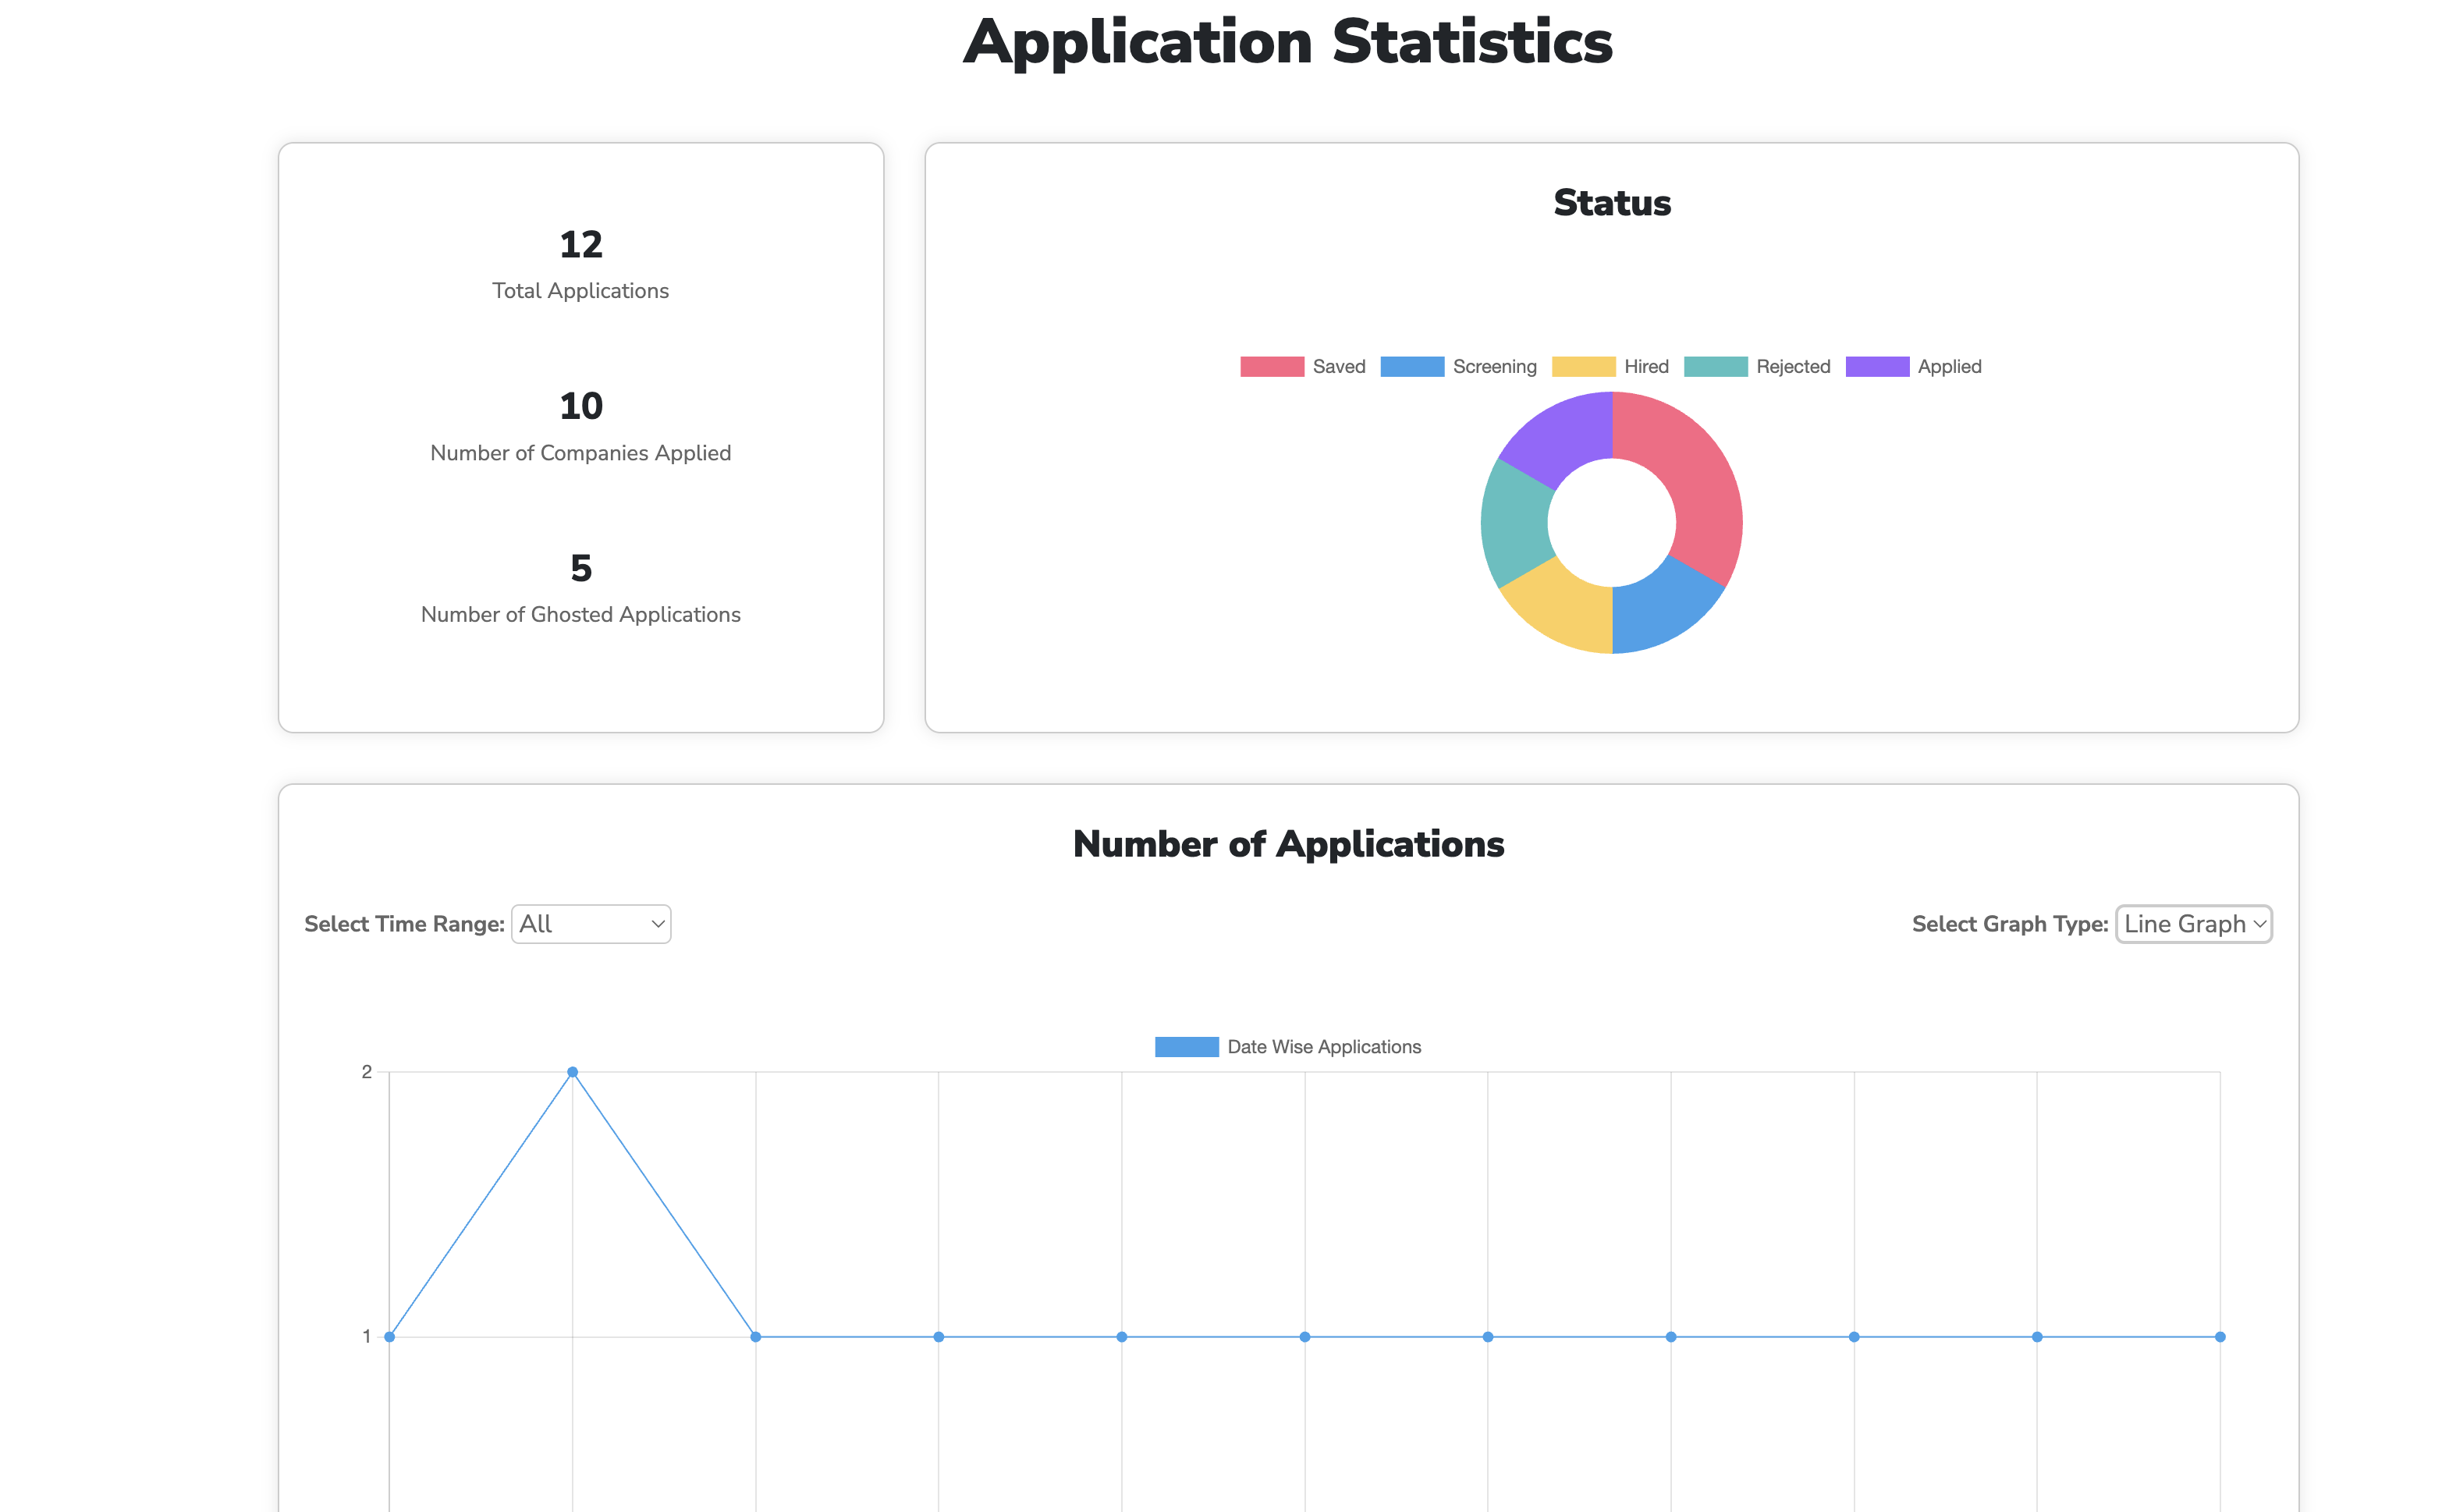The height and width of the screenshot is (1512, 2442).
Task: Toggle the Applied legend color swatch
Action: [1878, 366]
